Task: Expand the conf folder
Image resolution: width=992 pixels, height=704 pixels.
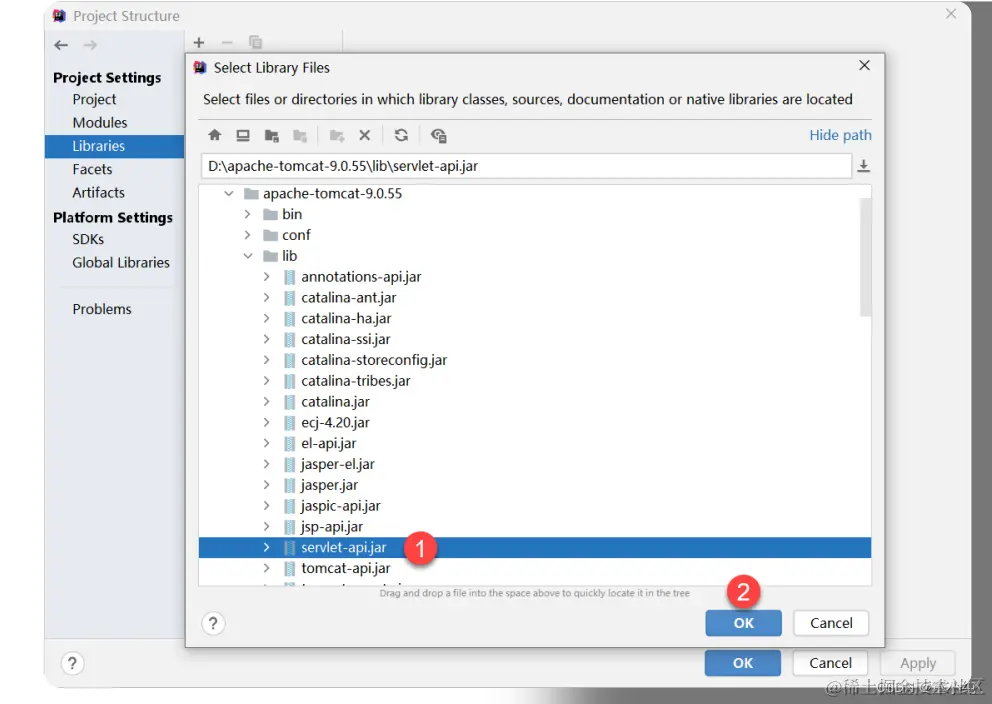Action: [247, 235]
